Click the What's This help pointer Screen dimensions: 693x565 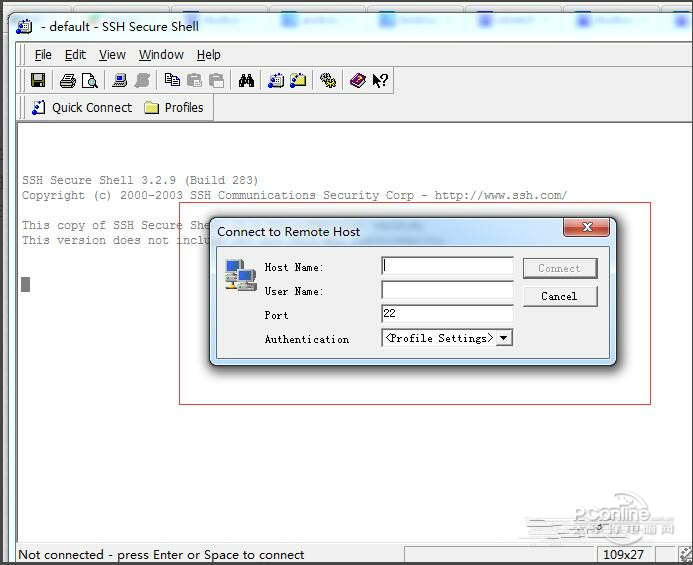pos(380,80)
